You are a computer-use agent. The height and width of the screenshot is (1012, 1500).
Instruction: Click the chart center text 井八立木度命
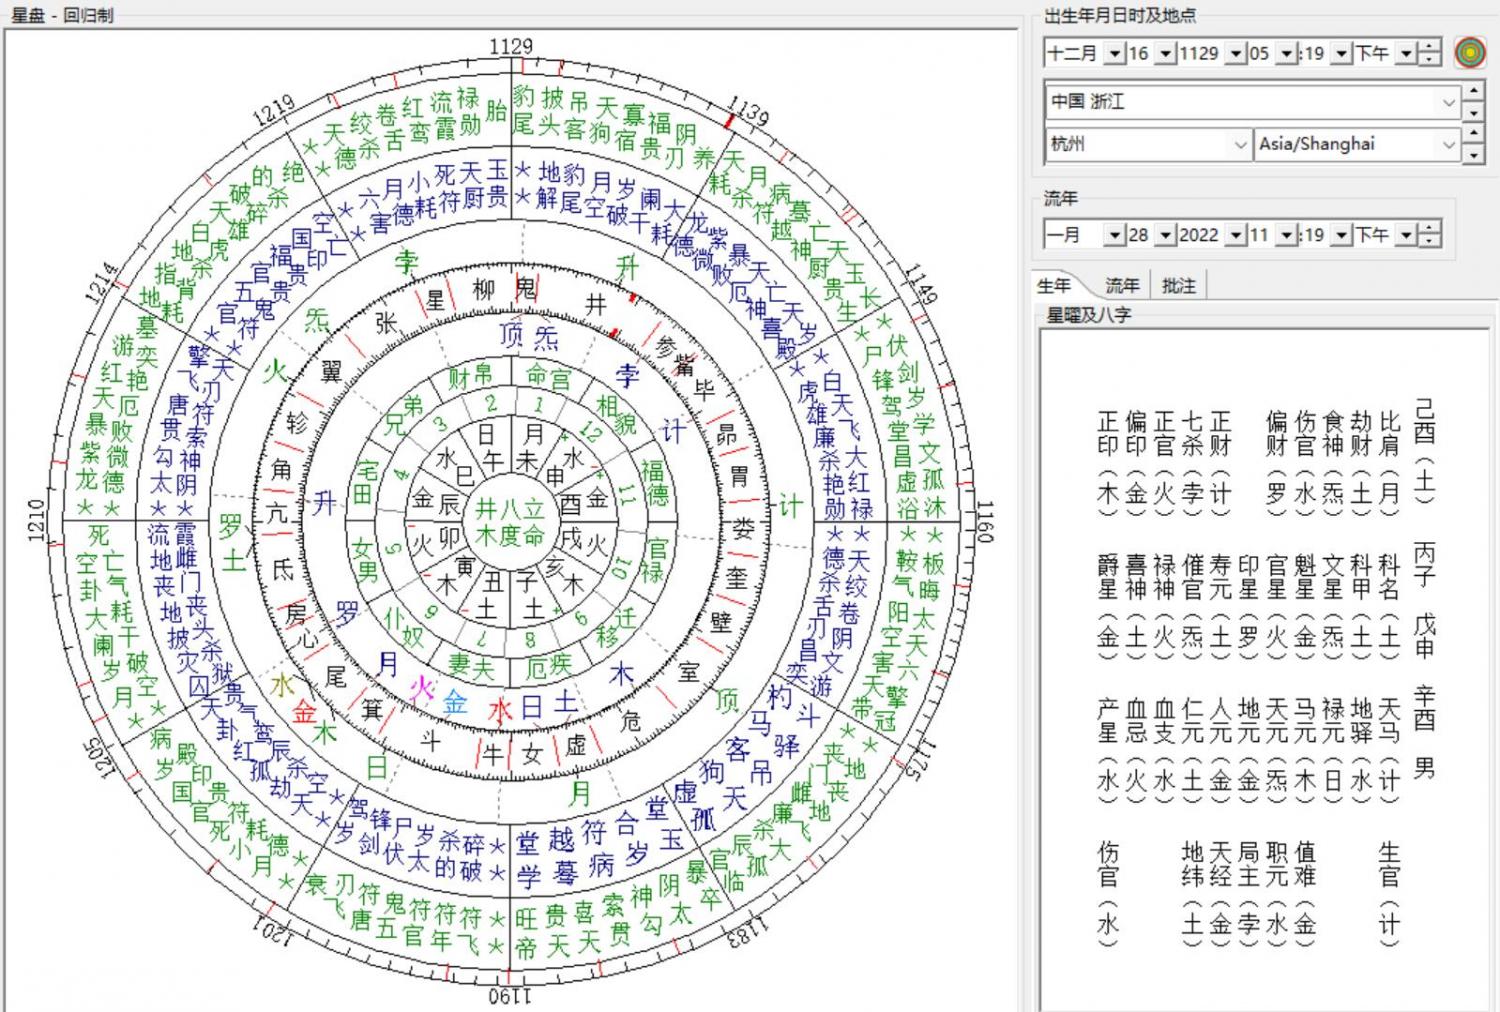pyautogui.click(x=509, y=522)
